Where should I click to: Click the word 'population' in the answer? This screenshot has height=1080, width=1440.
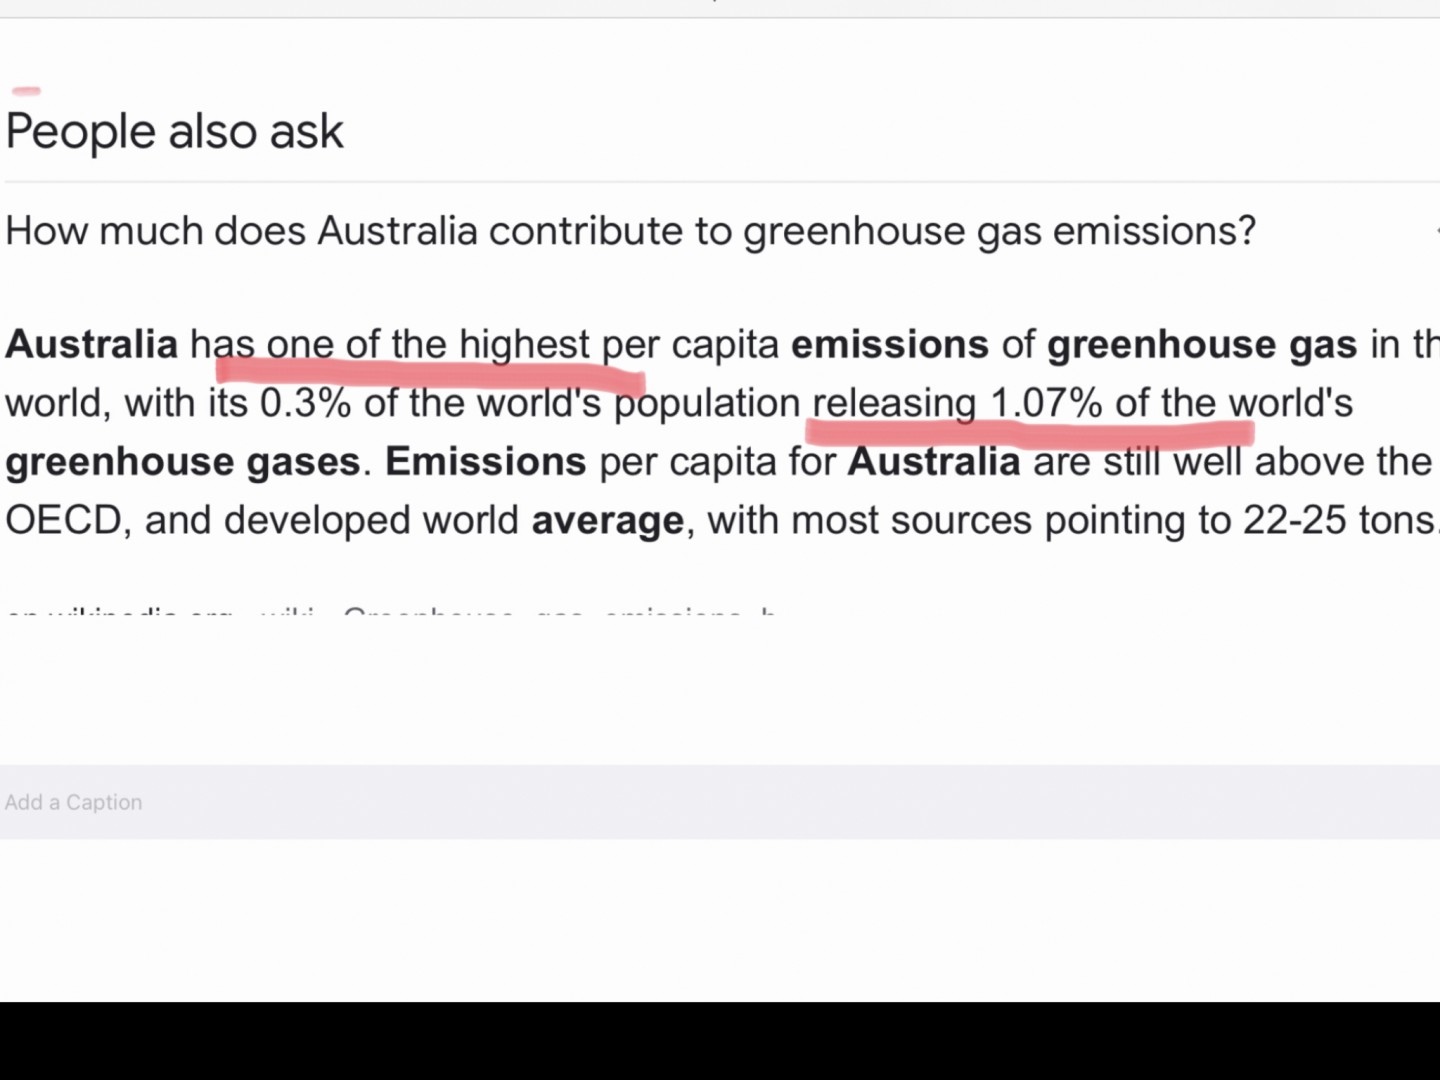pyautogui.click(x=707, y=404)
